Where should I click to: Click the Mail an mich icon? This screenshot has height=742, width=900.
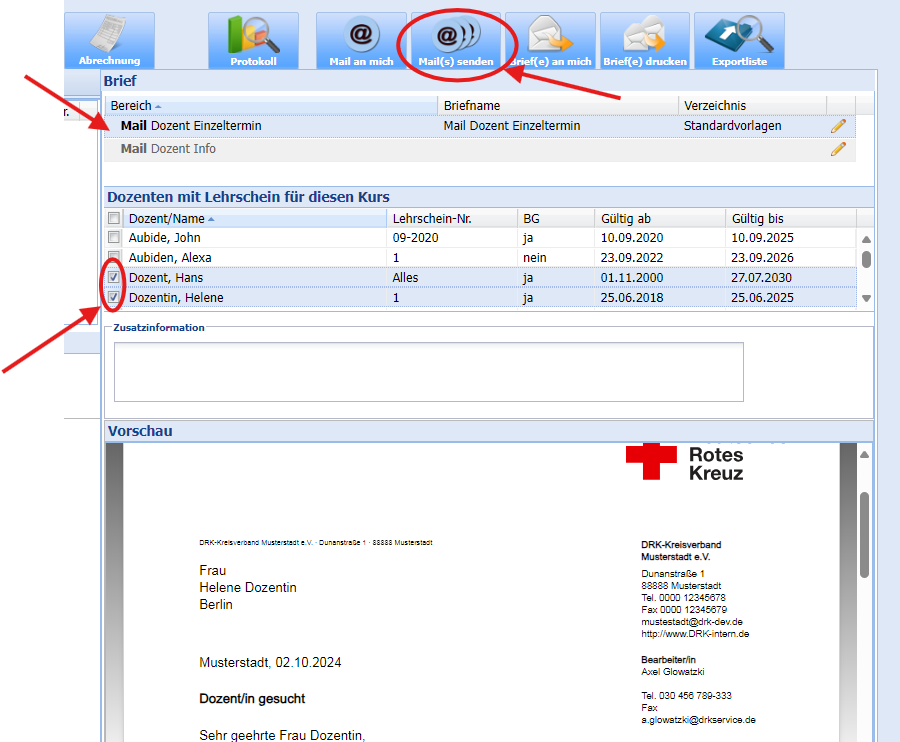click(361, 40)
